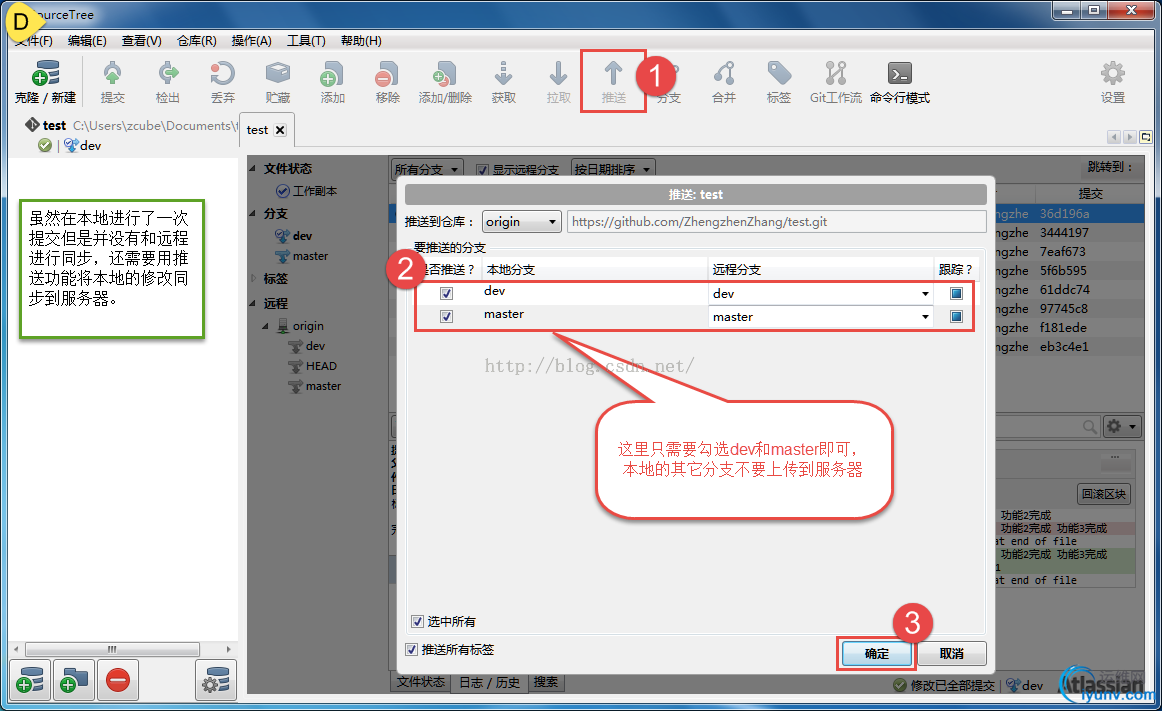
Task: Open the remote branch dropdown for dev
Action: [925, 294]
